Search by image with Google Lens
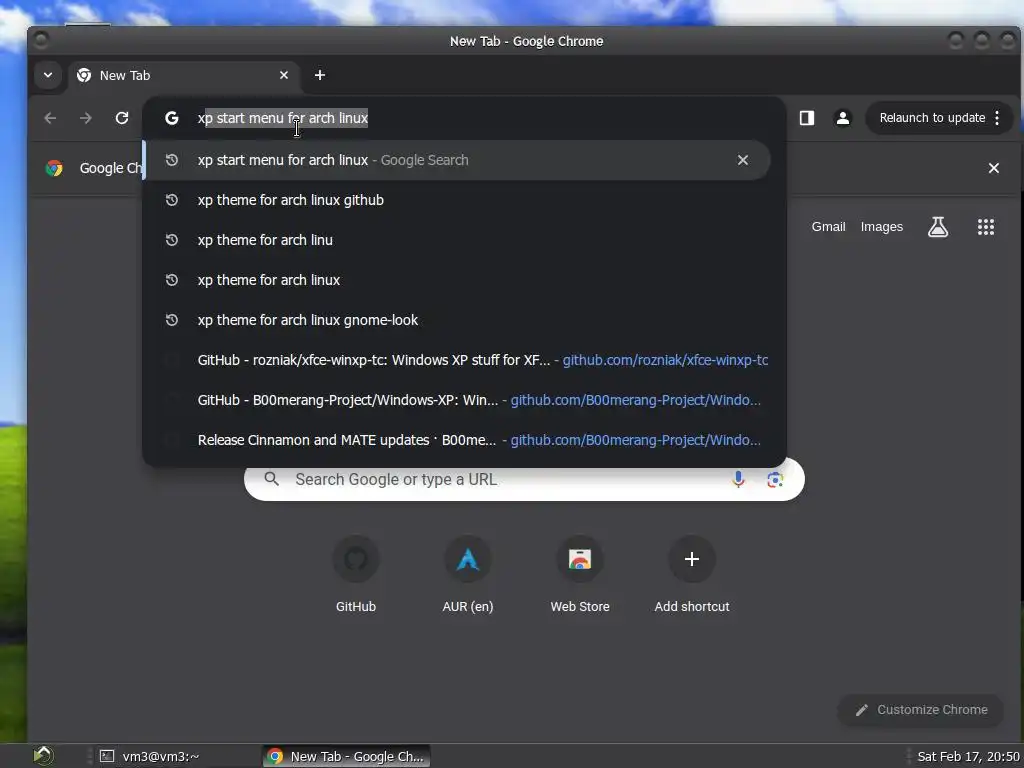1024x768 pixels. [775, 479]
